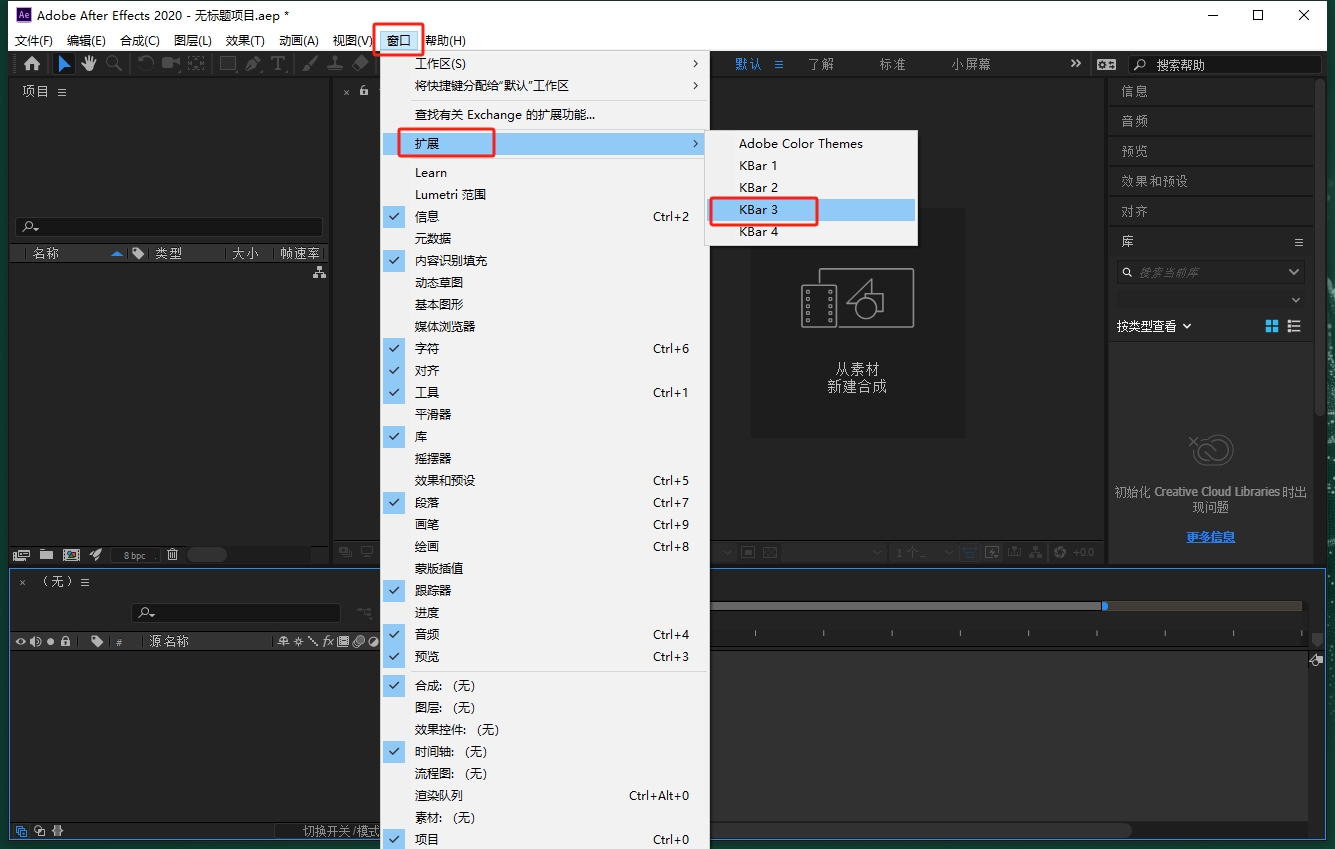Select the Selection arrow tool
1335x849 pixels.
click(x=64, y=64)
